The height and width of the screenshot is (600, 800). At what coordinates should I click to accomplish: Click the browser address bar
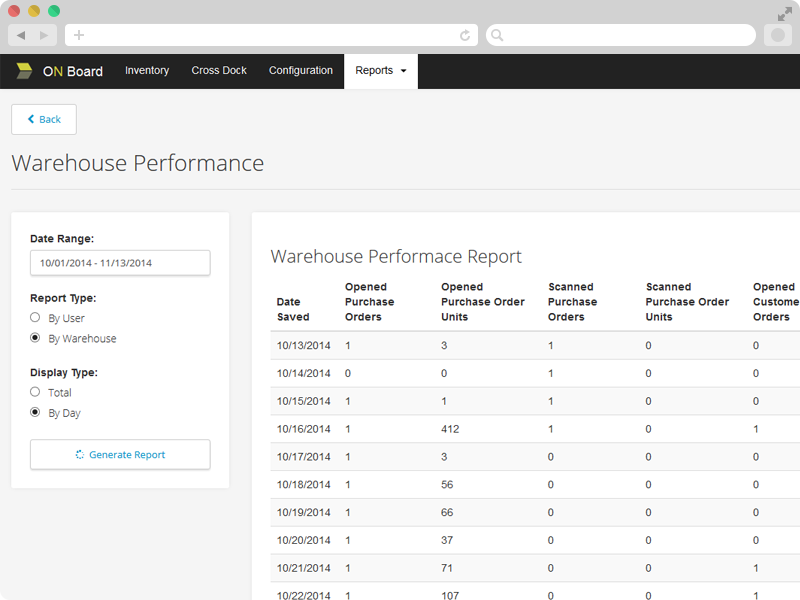(271, 35)
